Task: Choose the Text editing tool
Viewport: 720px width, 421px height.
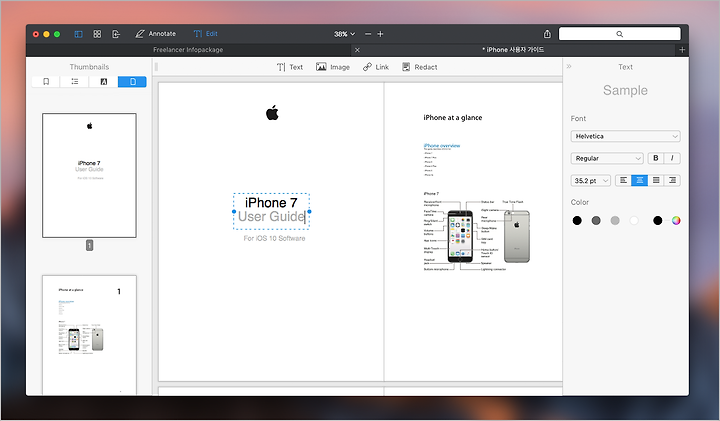Action: pyautogui.click(x=290, y=67)
